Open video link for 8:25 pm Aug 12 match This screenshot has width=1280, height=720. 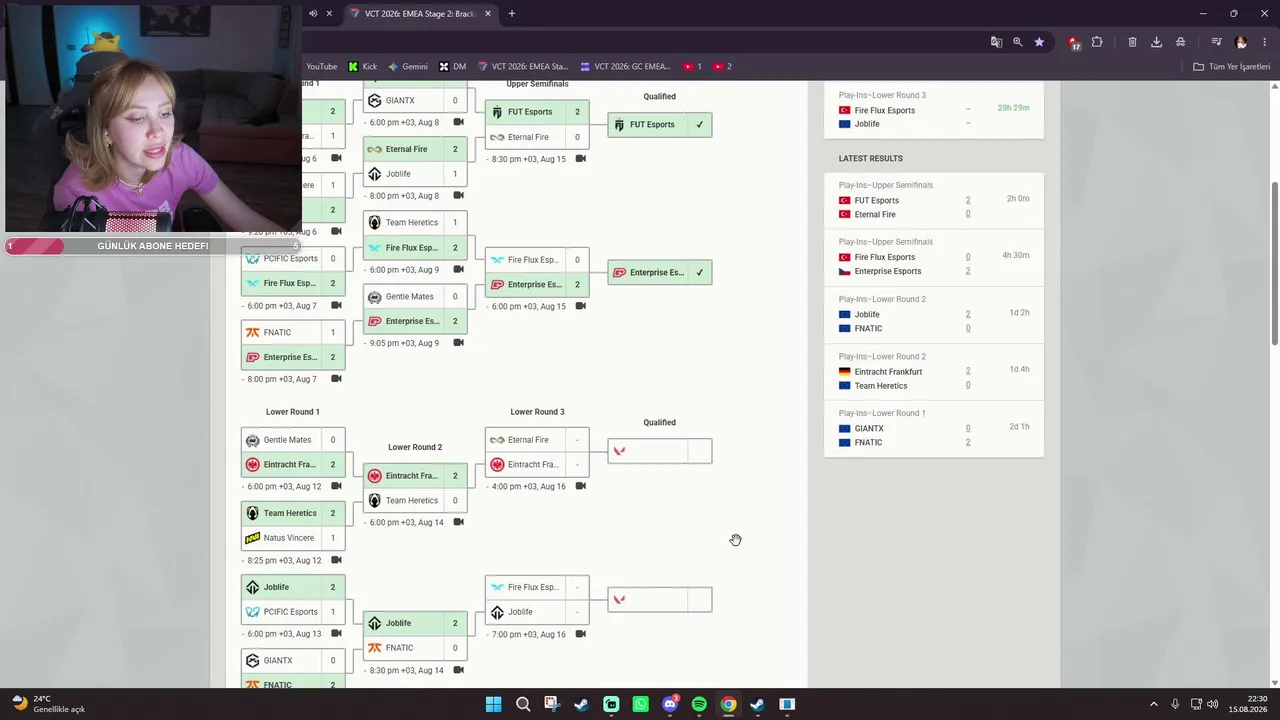(x=337, y=560)
